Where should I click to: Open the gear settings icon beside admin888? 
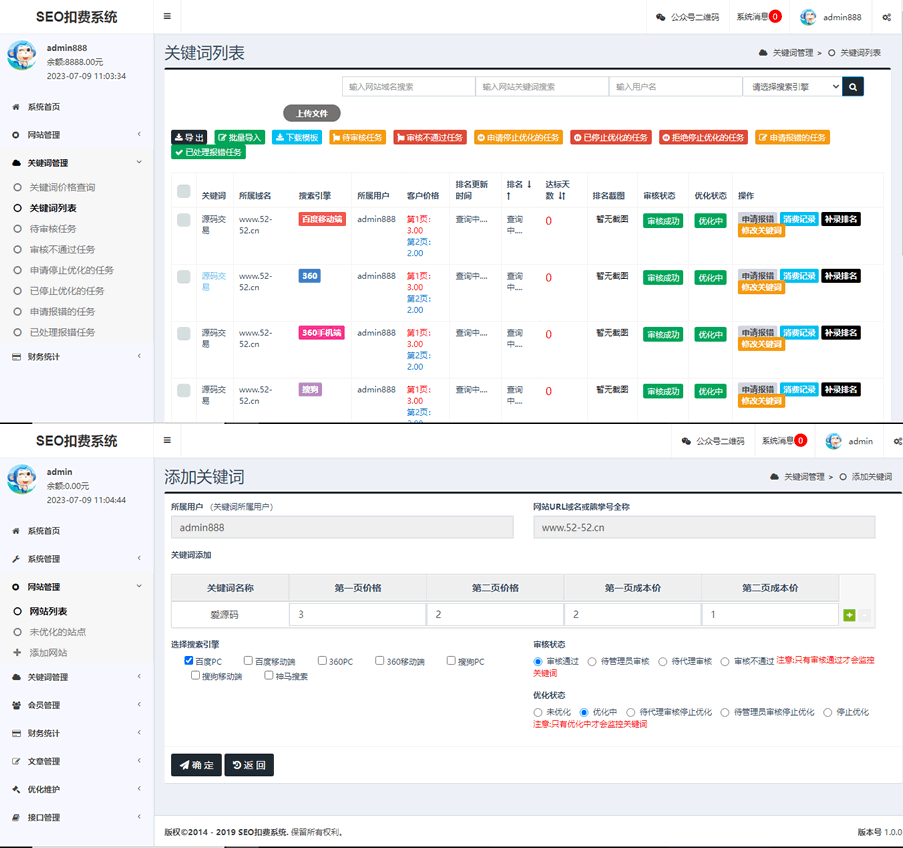pyautogui.click(x=887, y=17)
